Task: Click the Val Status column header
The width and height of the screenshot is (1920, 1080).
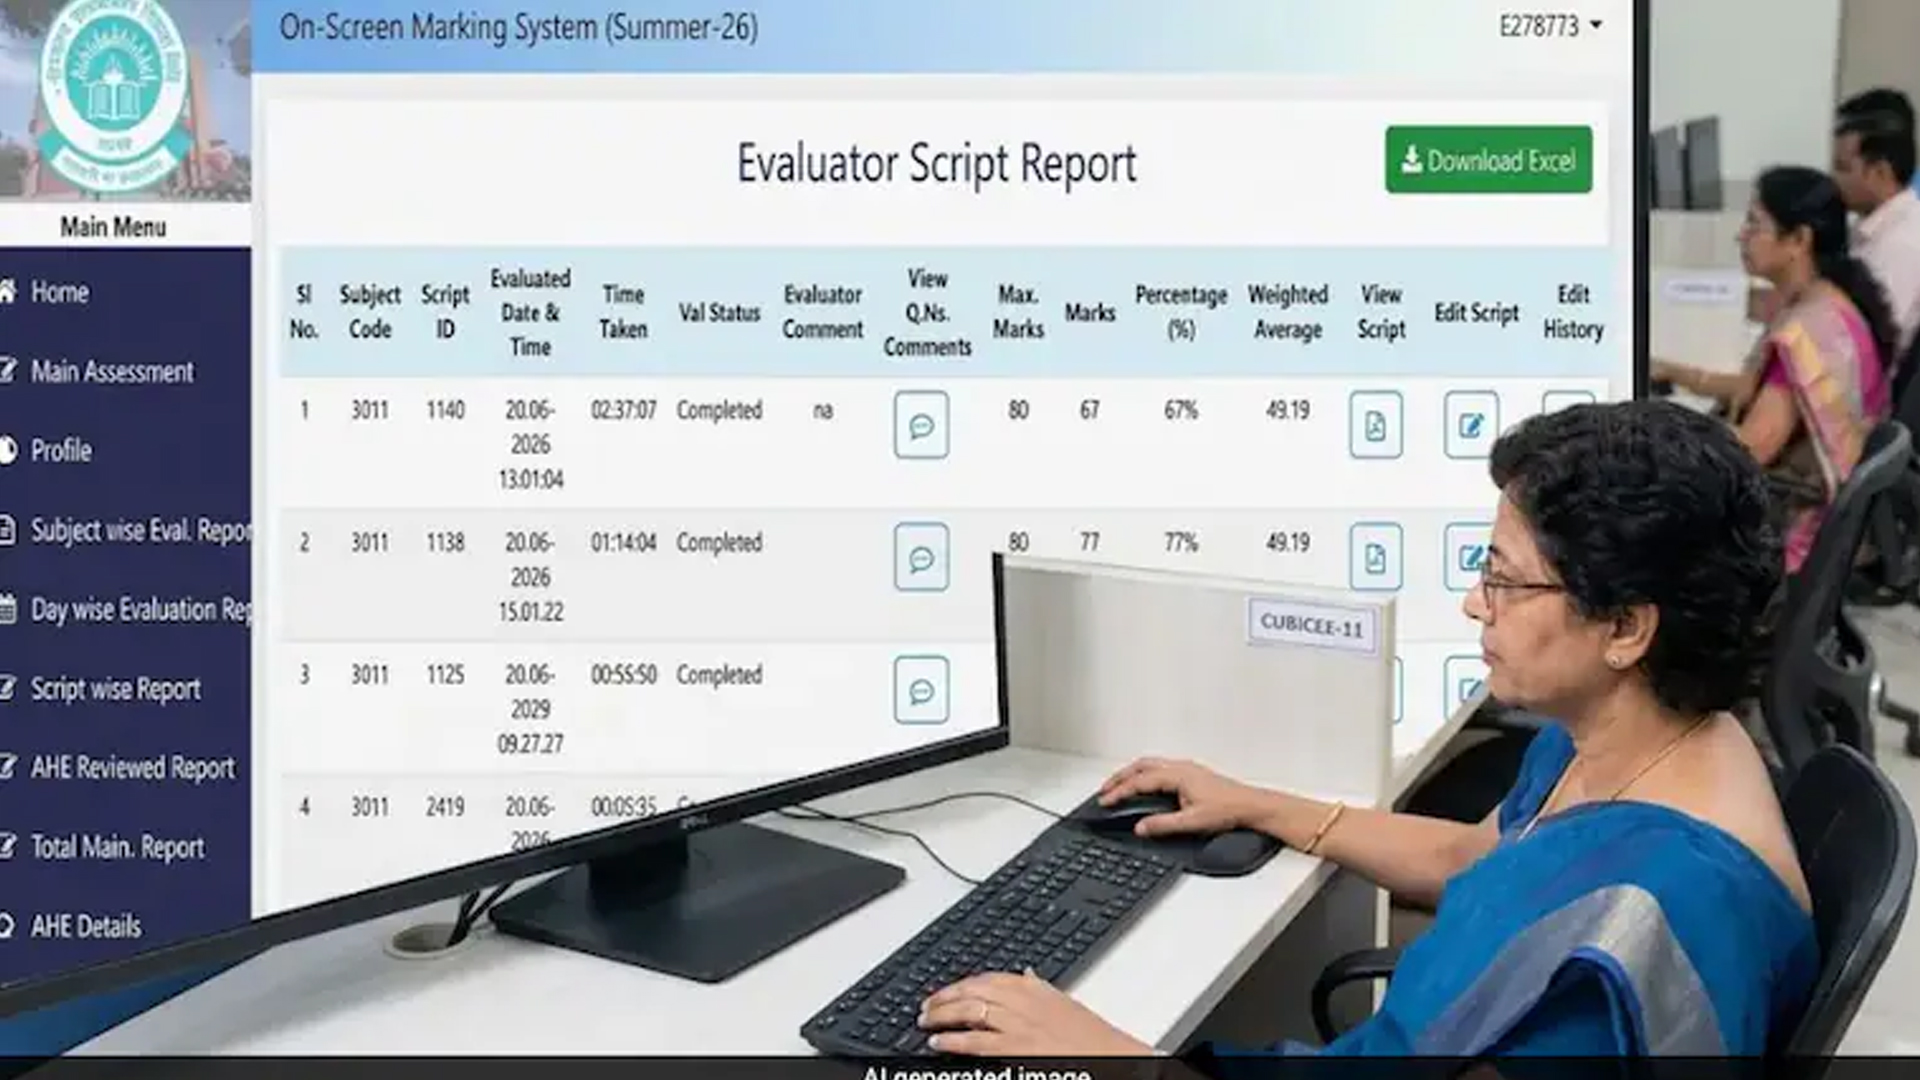Action: point(719,313)
